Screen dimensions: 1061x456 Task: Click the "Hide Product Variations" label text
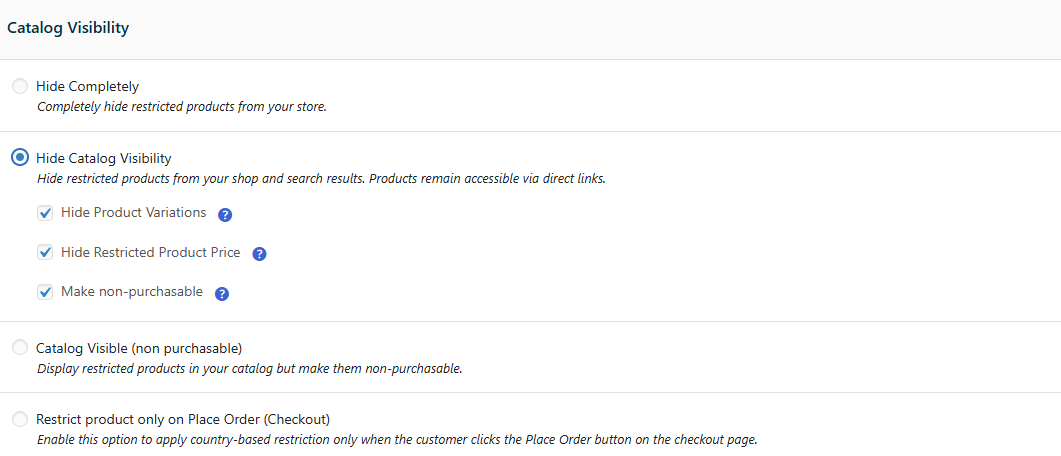pyautogui.click(x=133, y=213)
